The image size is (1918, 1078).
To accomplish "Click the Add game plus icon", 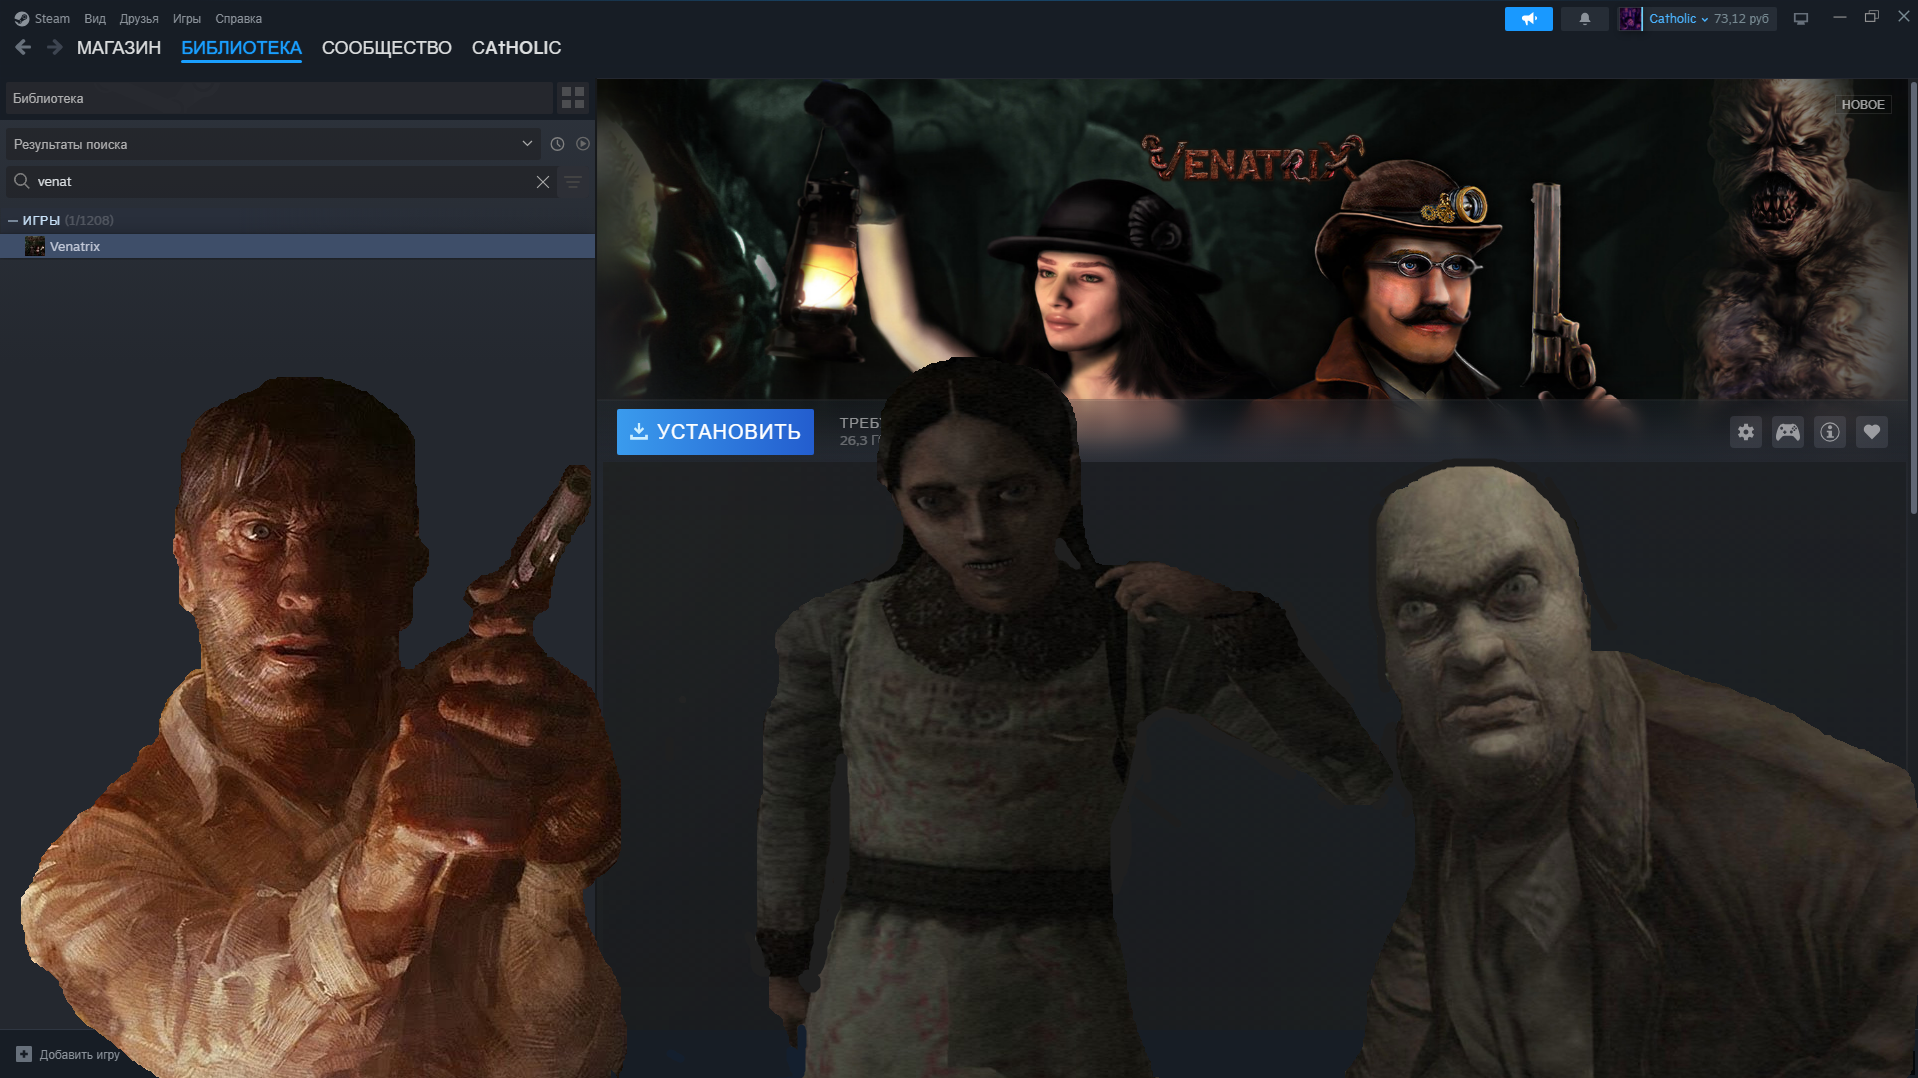I will click(24, 1054).
